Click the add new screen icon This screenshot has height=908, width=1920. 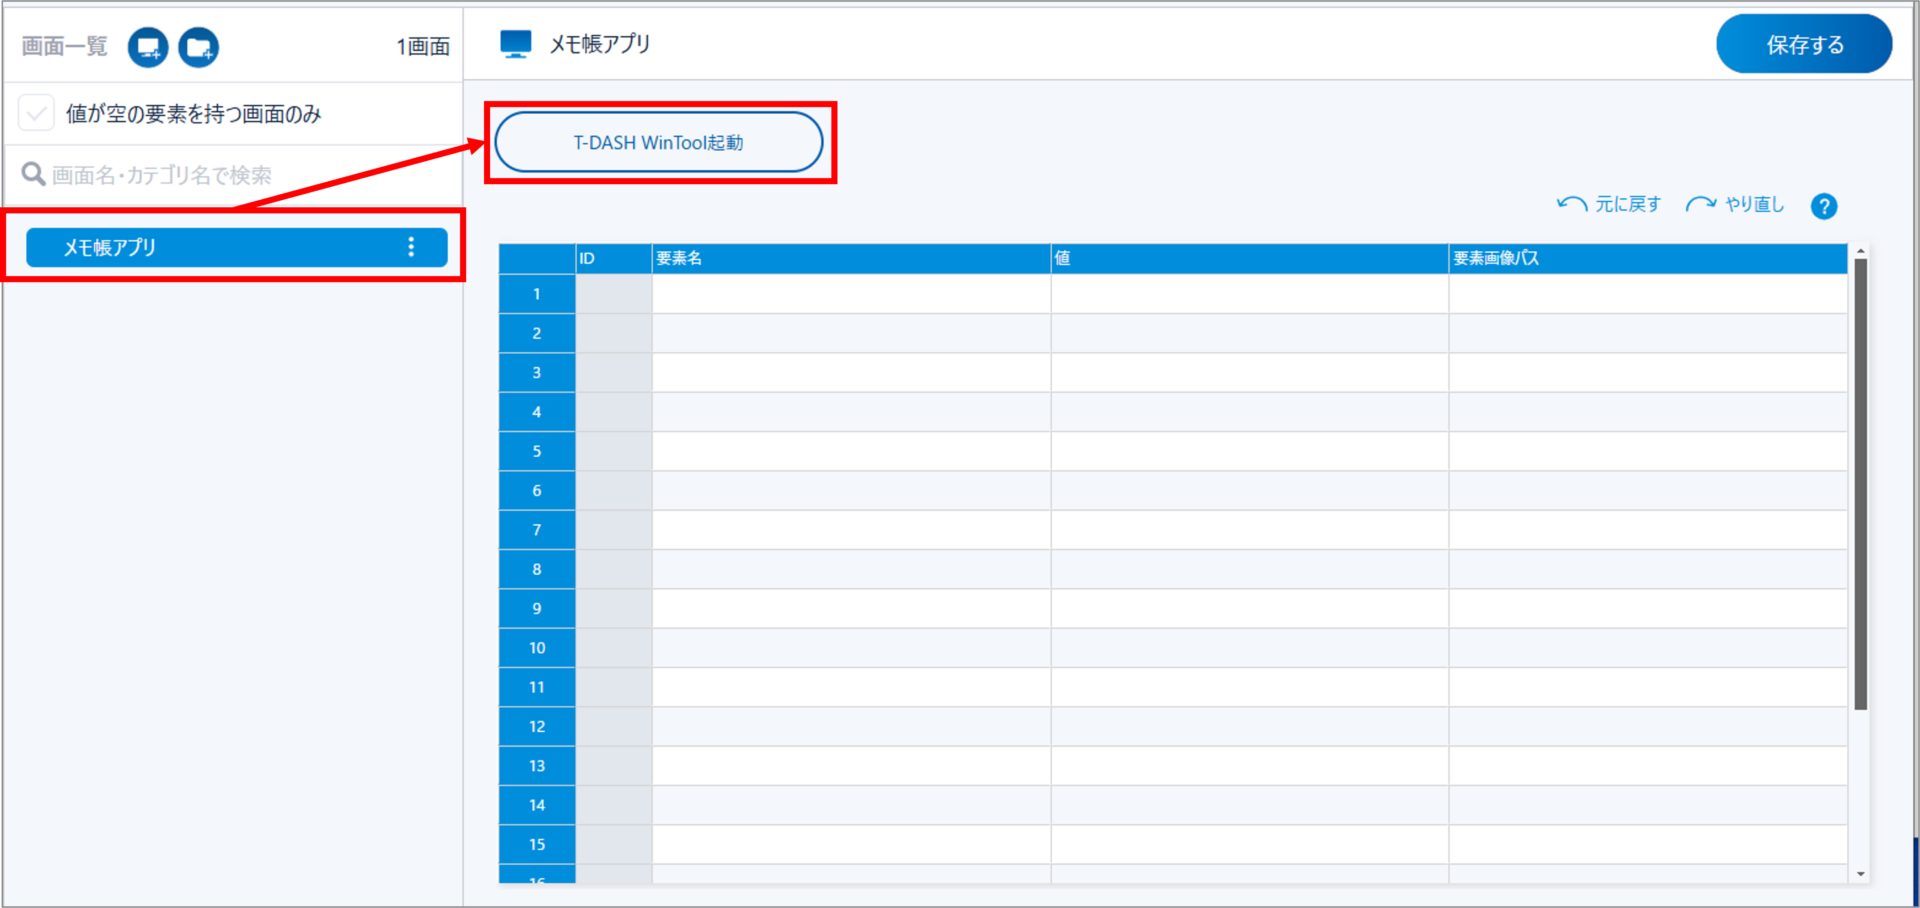coord(148,47)
